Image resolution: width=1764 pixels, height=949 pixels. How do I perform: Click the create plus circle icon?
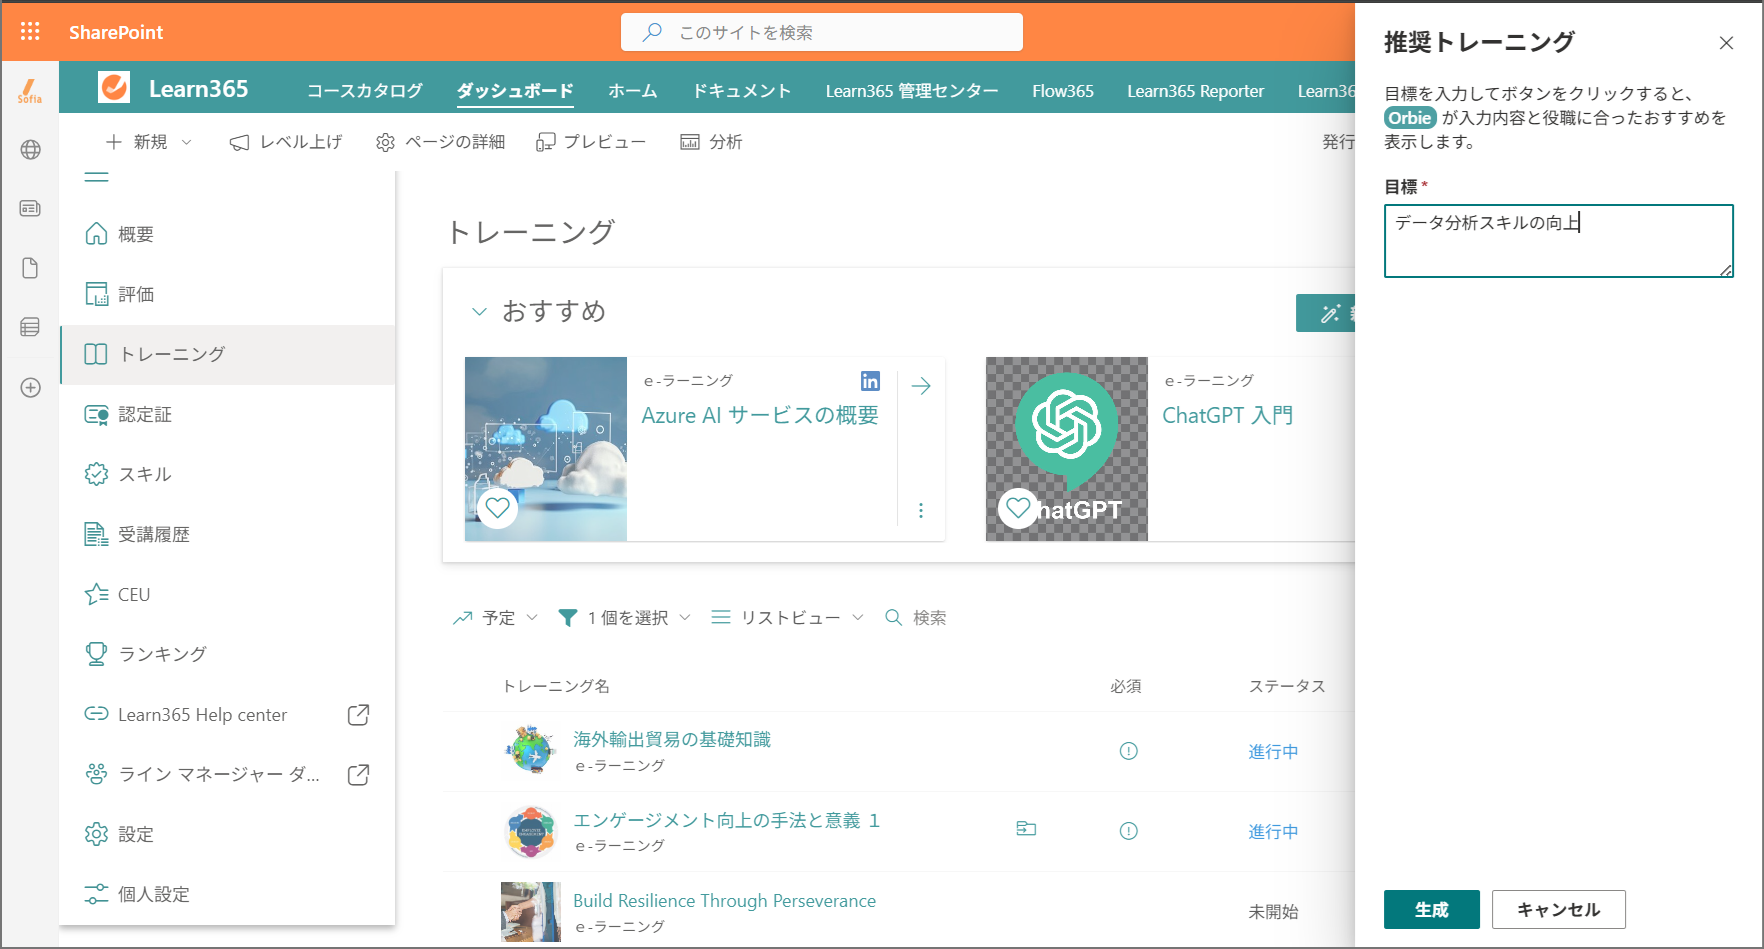(31, 388)
